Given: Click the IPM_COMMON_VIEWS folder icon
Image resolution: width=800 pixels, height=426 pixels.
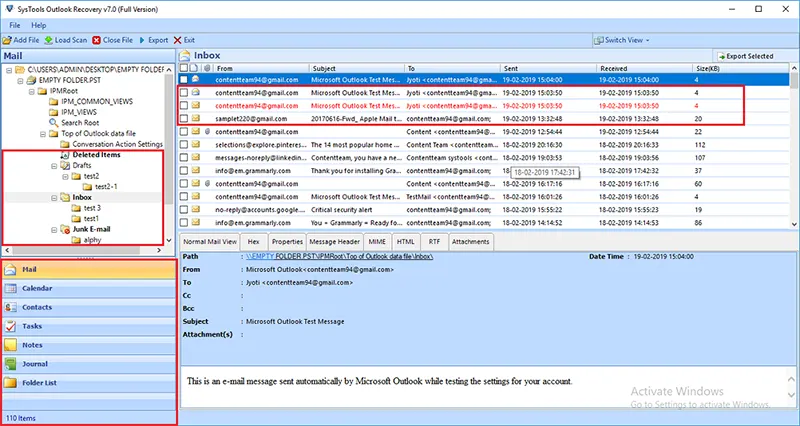Looking at the screenshot, I should [x=54, y=101].
